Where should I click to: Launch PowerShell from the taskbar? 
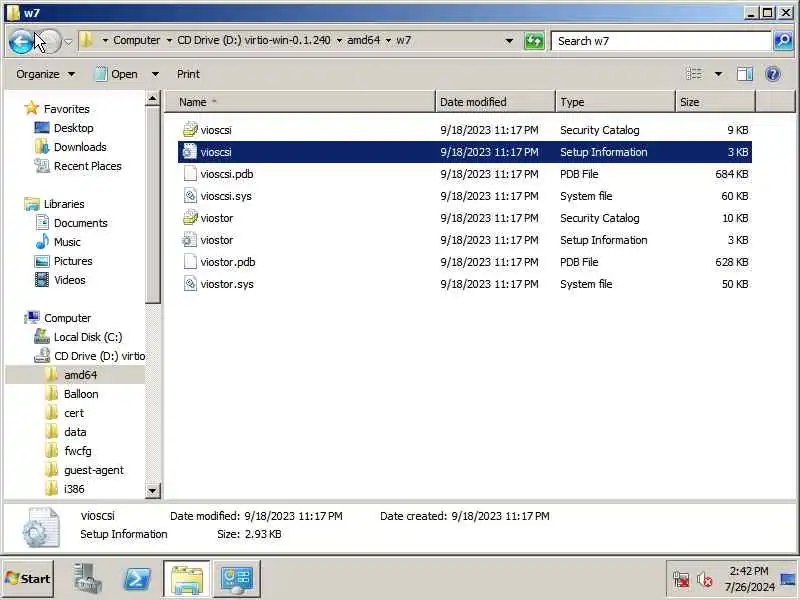pyautogui.click(x=137, y=579)
